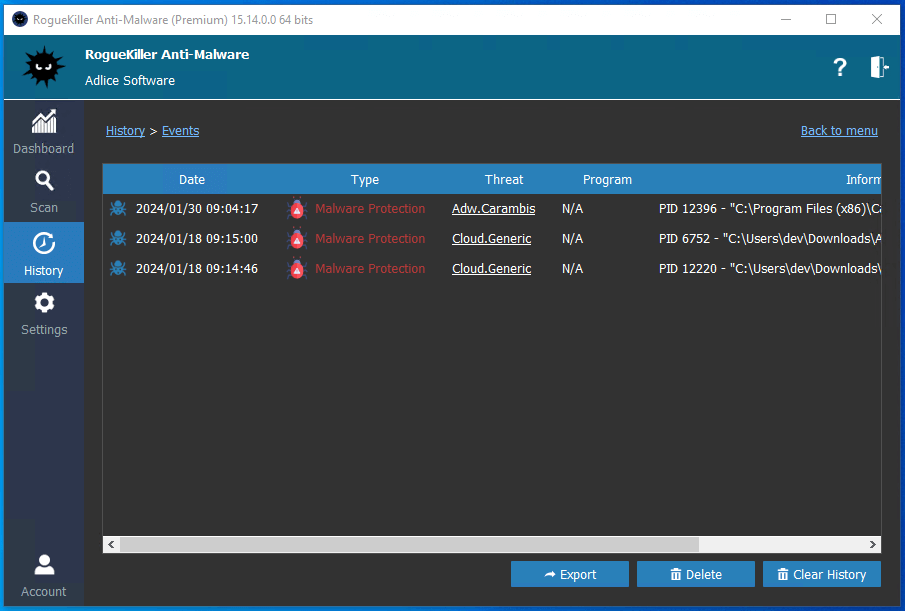Click the red bug icon beside Adw.Carambis row
The height and width of the screenshot is (611, 905).
tap(296, 209)
